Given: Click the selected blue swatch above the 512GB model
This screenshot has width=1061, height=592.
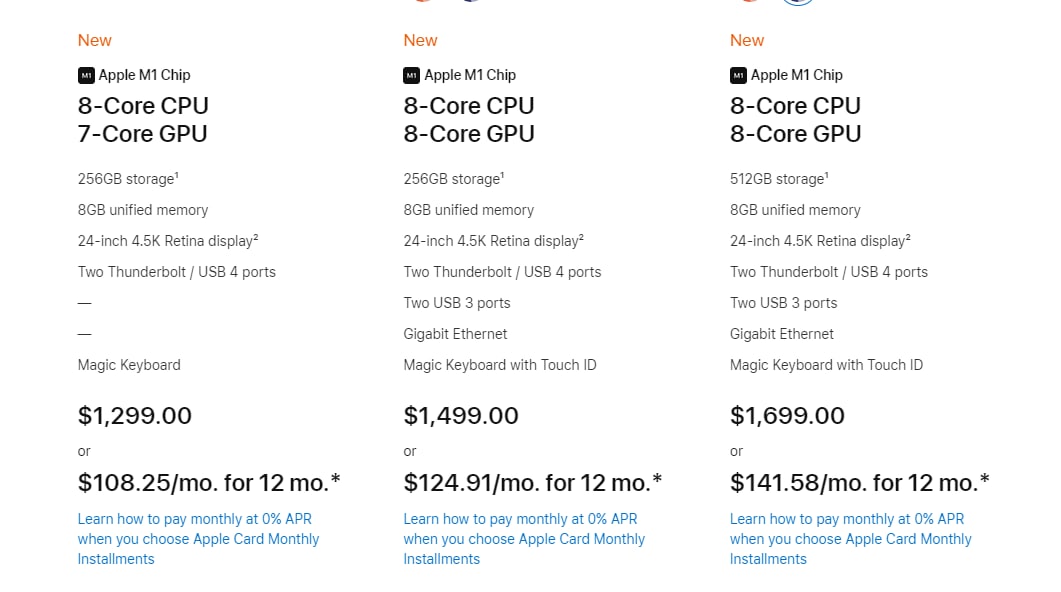Looking at the screenshot, I should pos(798,1).
